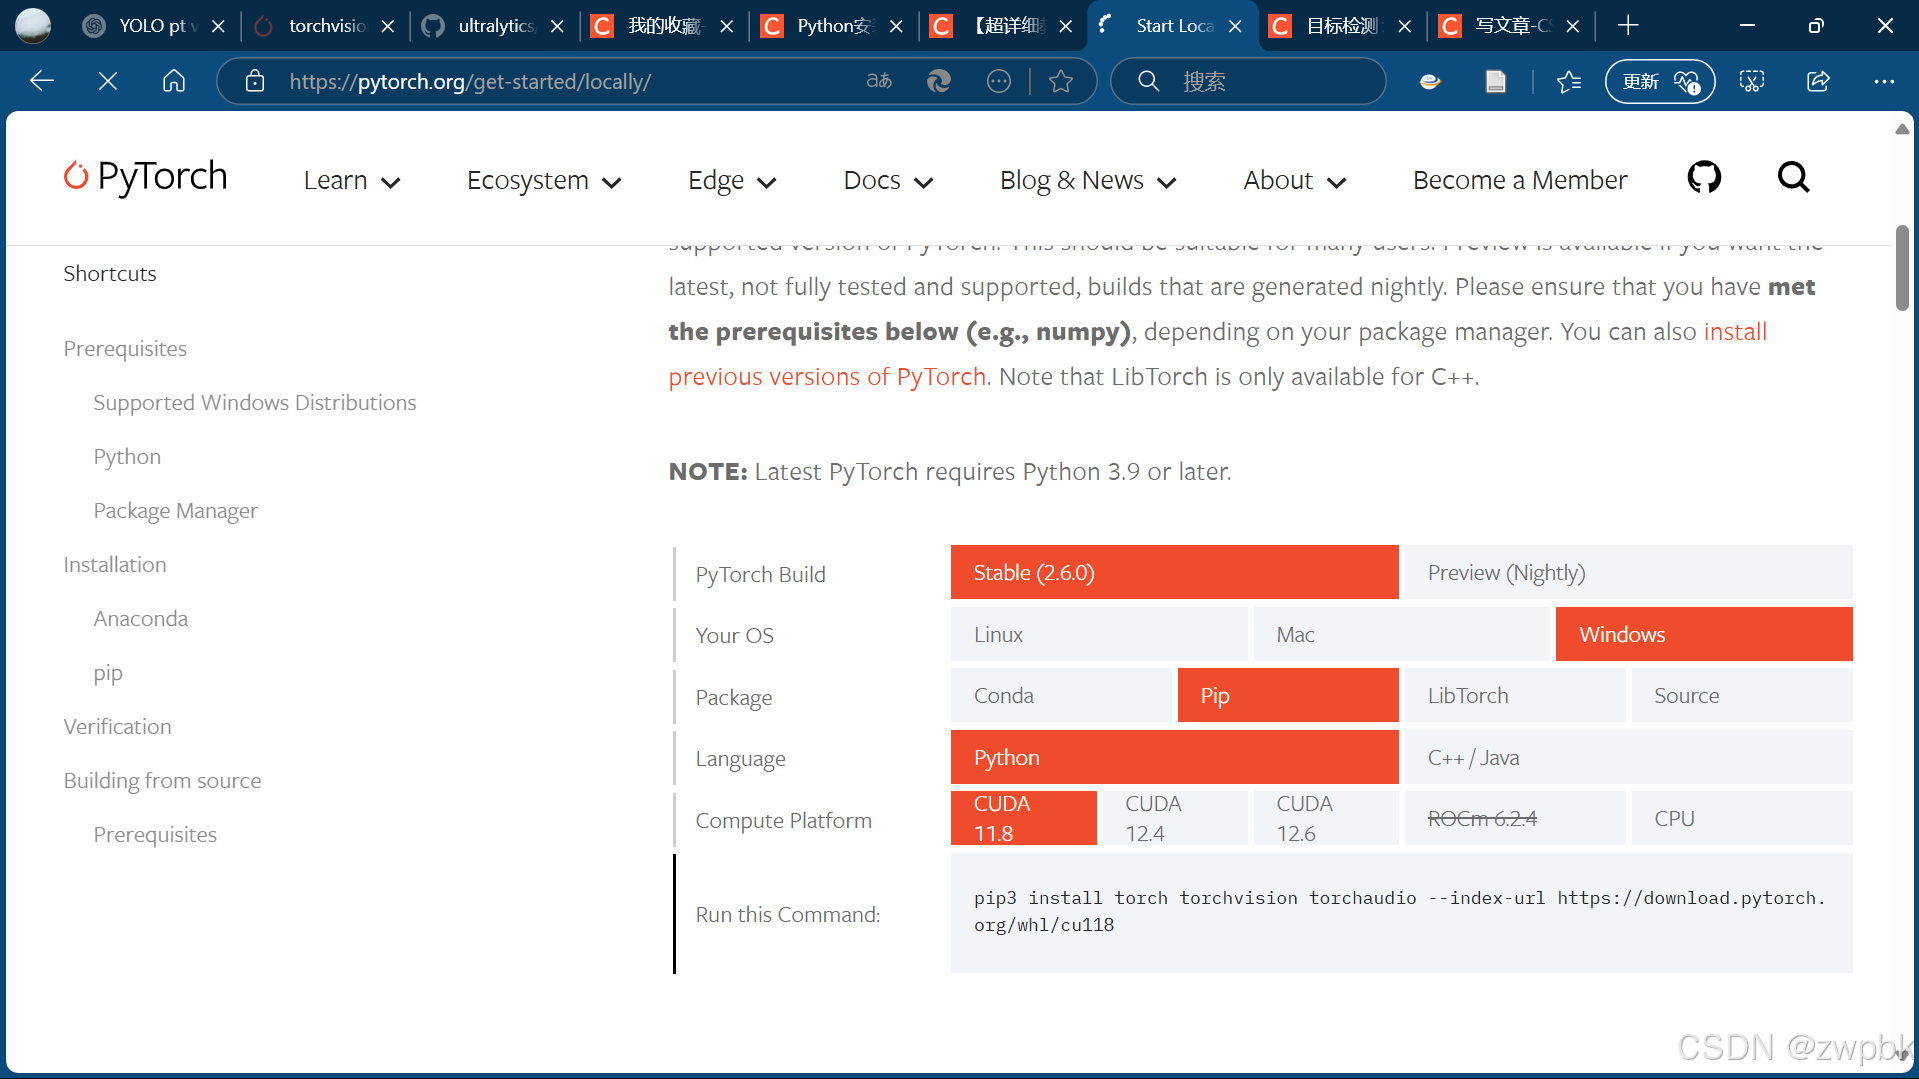Jump to Anaconda shortcut
The image size is (1919, 1079).
(x=141, y=618)
